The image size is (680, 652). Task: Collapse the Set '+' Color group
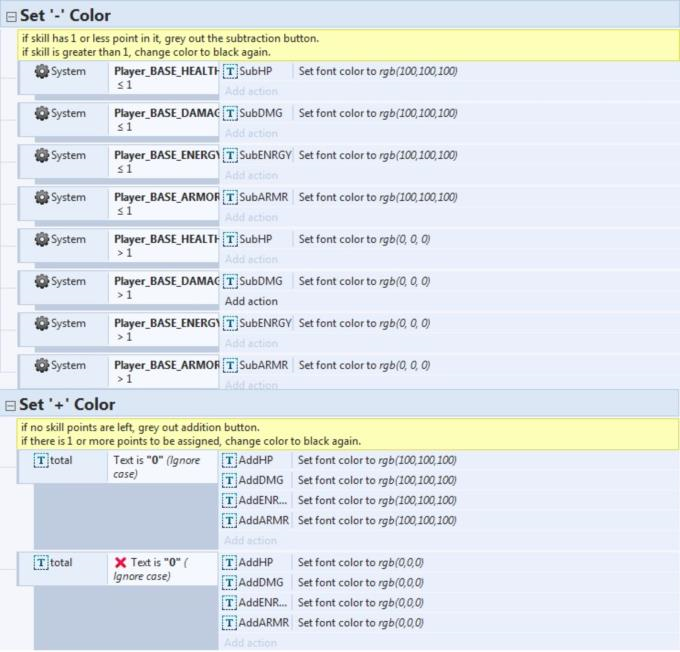10,405
